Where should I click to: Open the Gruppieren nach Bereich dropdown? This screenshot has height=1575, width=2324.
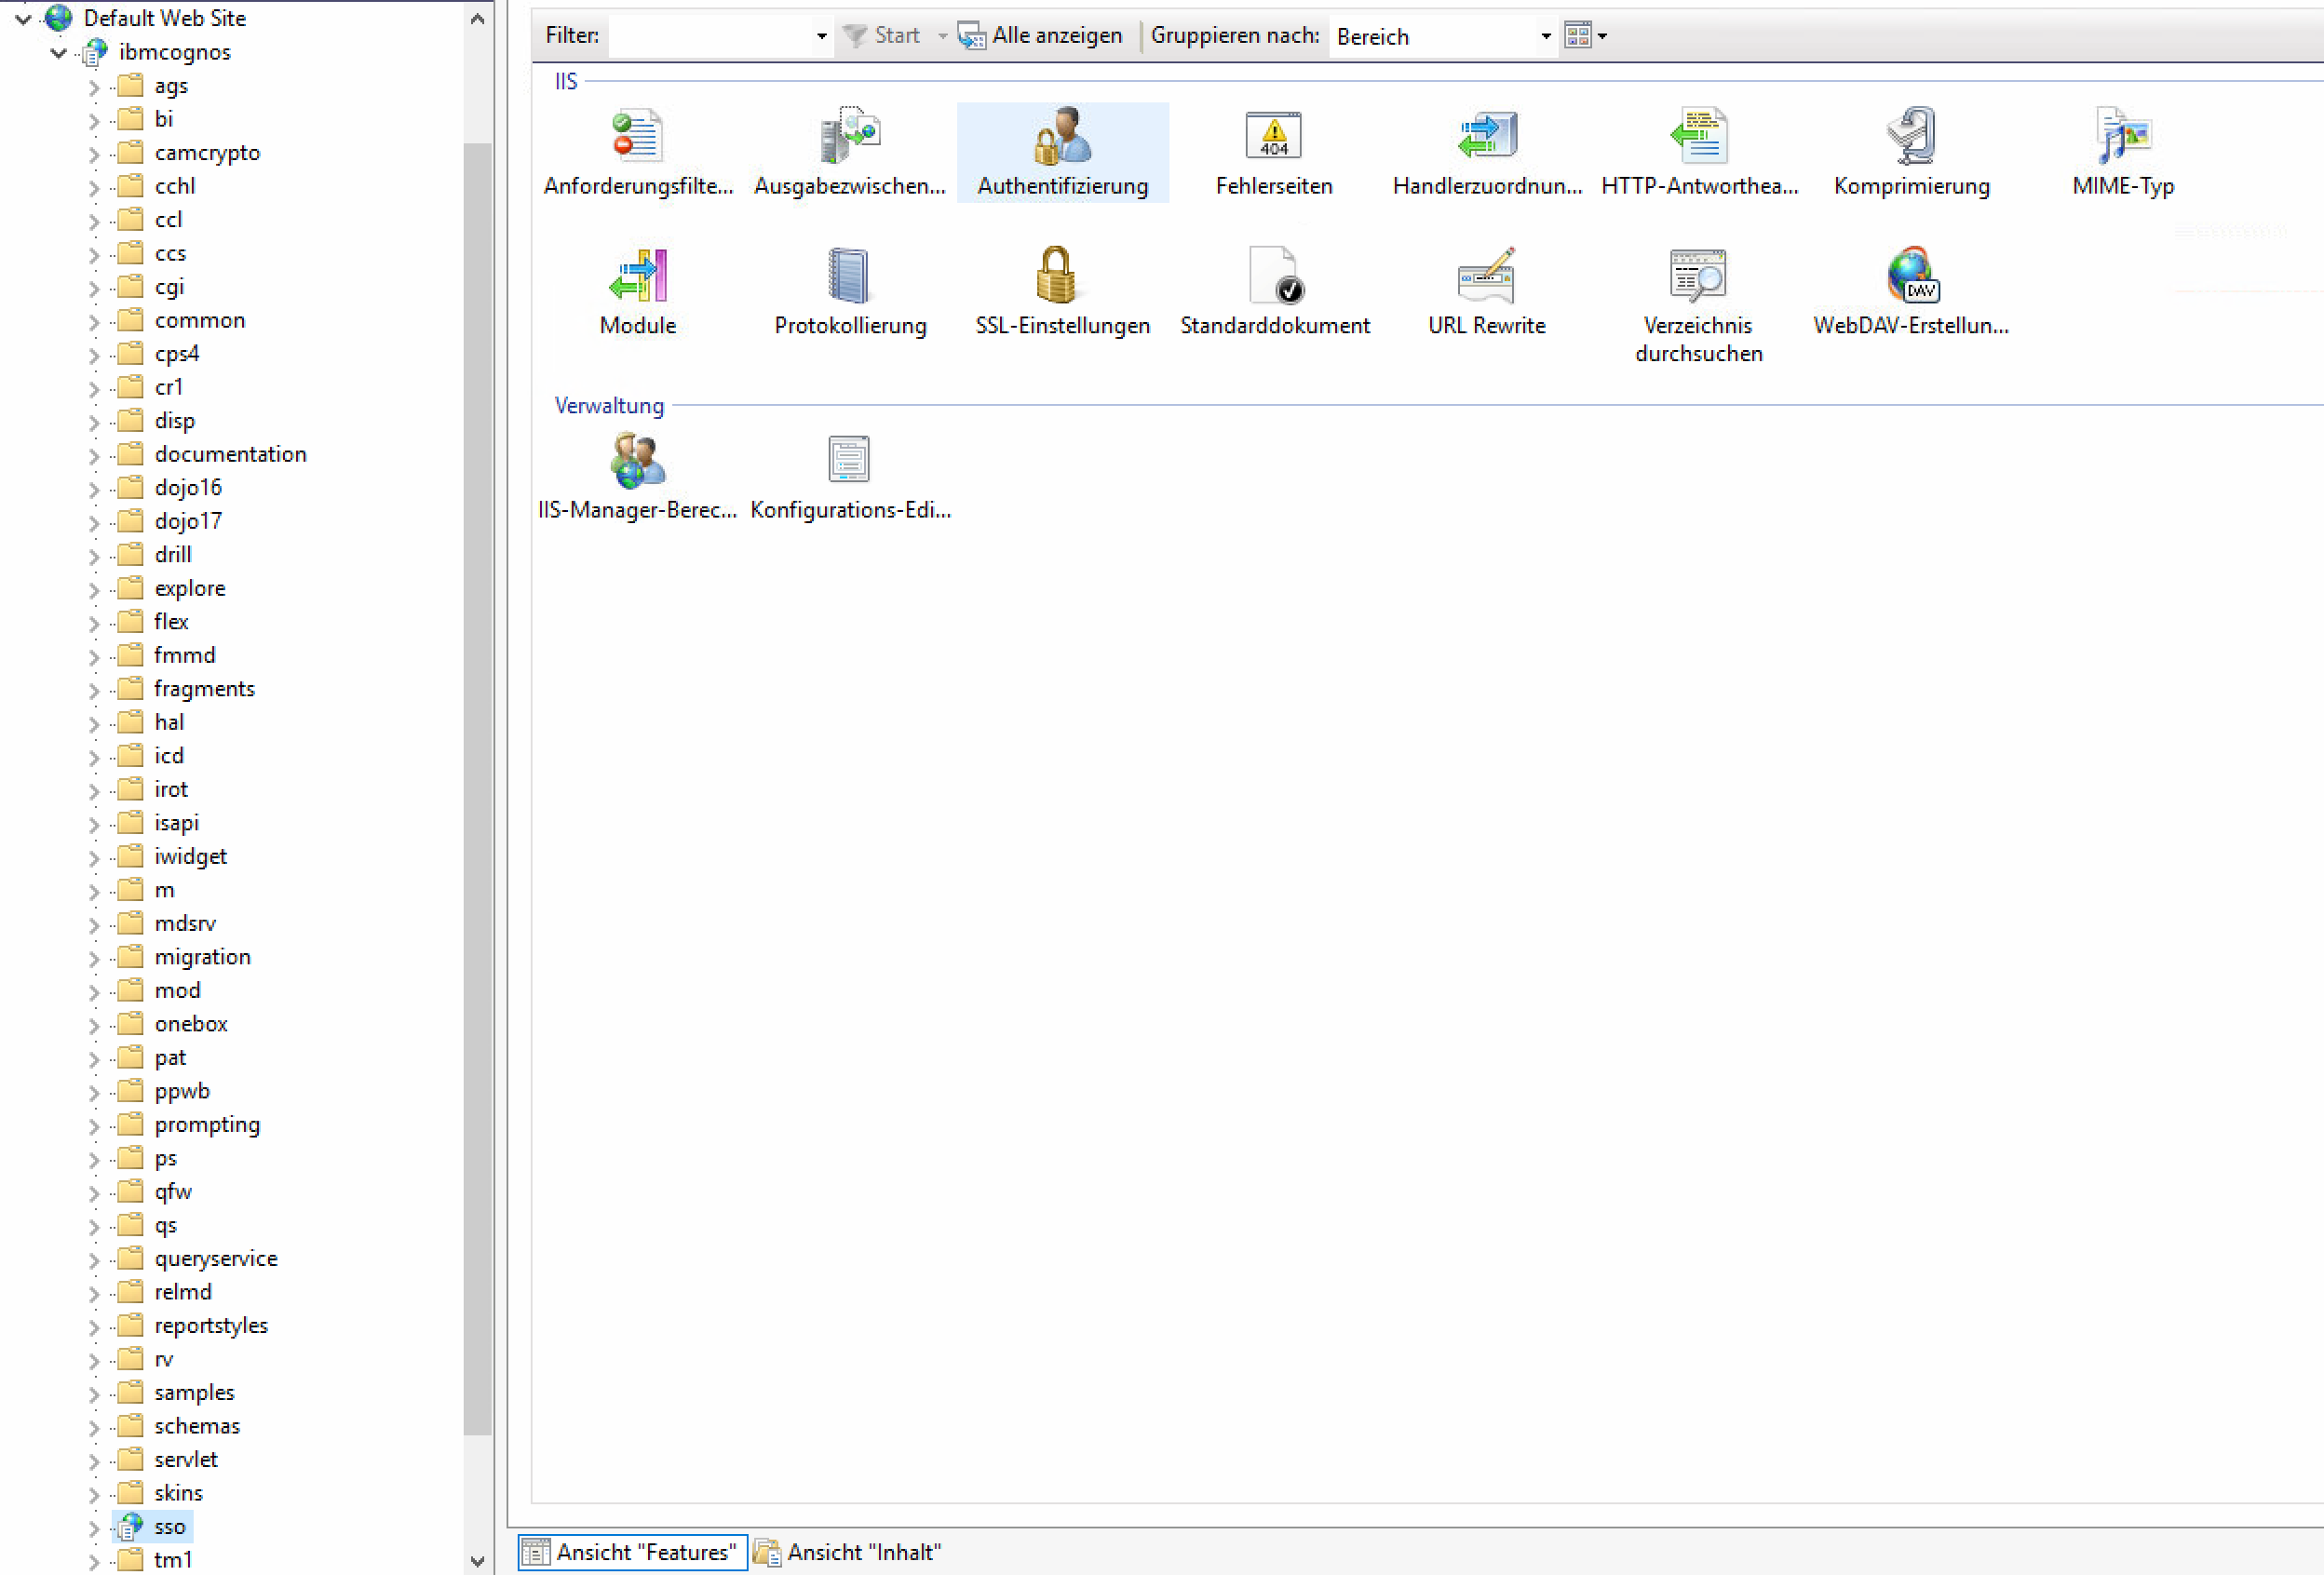pos(1545,37)
